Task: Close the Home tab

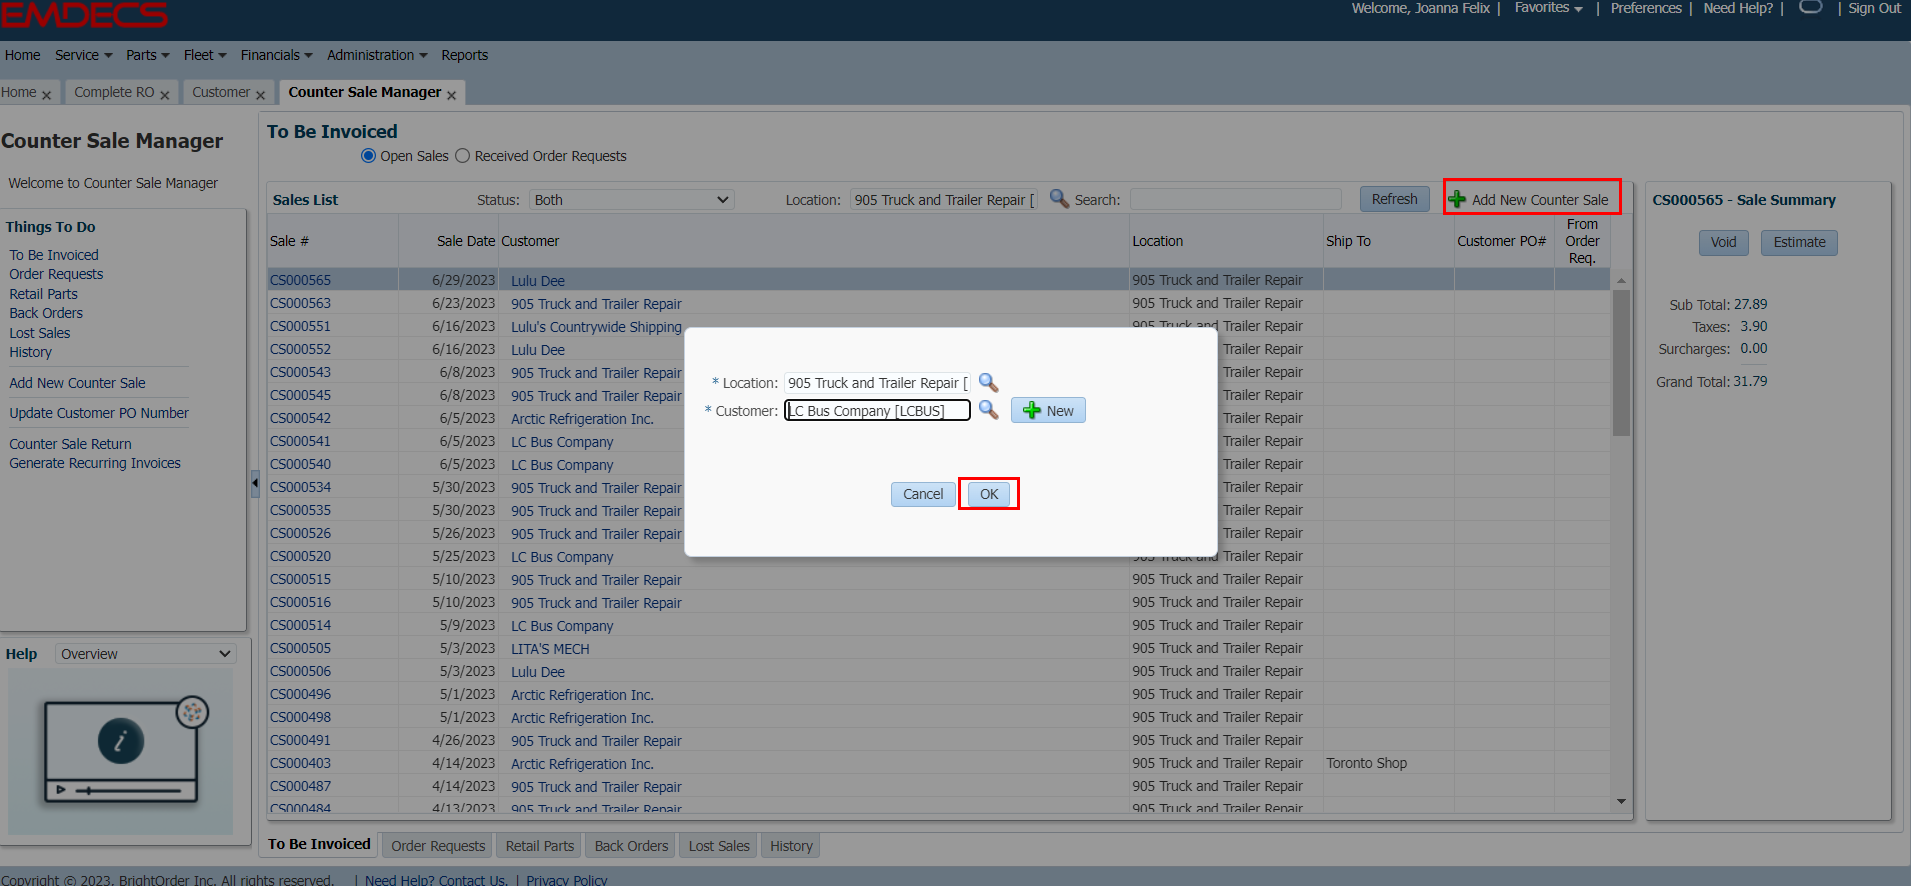Action: click(46, 95)
